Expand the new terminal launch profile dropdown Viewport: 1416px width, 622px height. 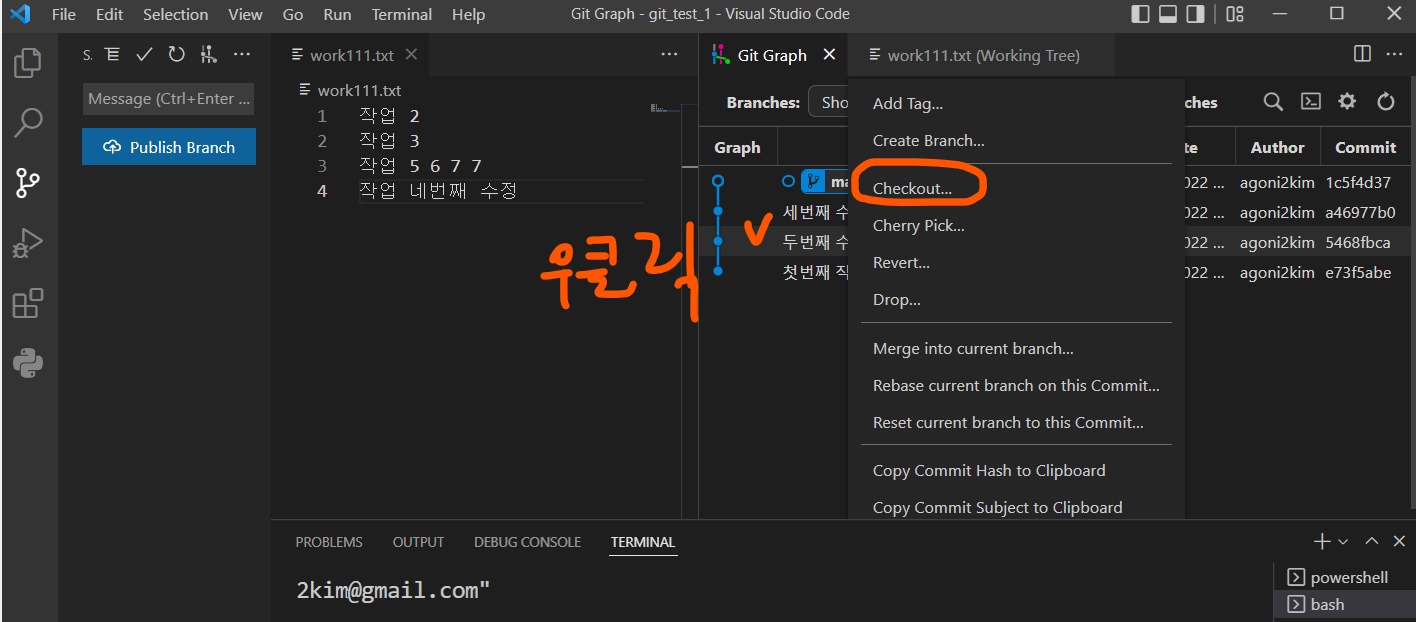click(x=1343, y=541)
